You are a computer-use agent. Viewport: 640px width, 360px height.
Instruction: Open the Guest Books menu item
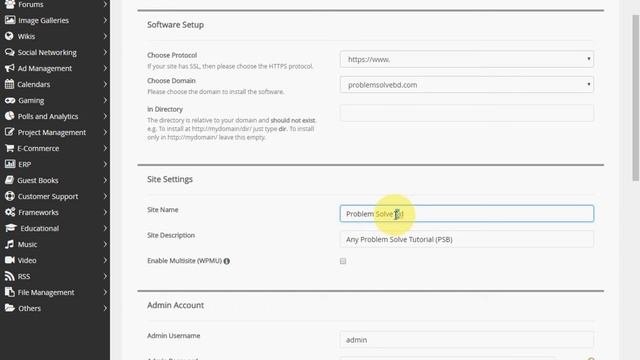[55, 180]
